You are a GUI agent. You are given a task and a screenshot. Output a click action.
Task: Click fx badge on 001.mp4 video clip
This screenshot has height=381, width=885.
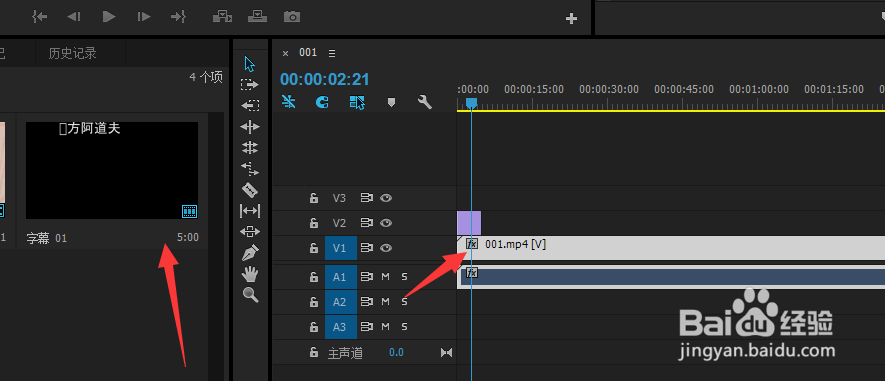click(x=472, y=244)
